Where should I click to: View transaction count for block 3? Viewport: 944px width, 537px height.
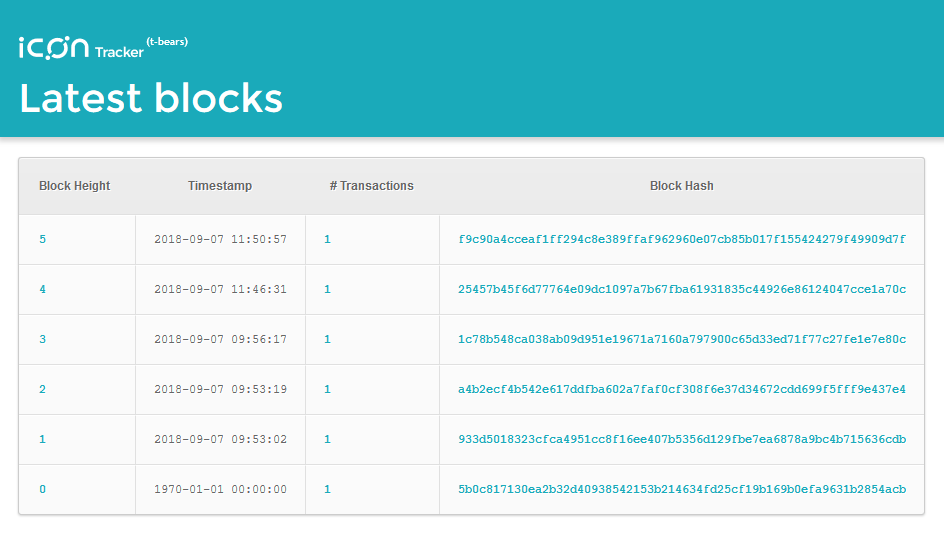click(x=328, y=340)
